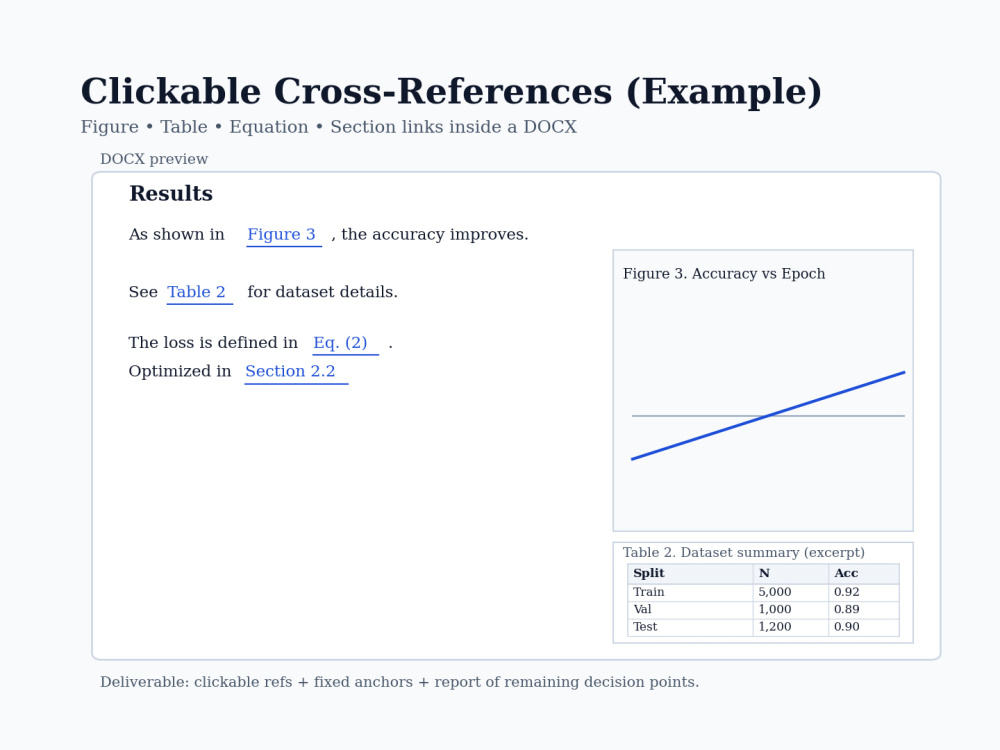The image size is (1000, 750).
Task: Select the Table 2 caption text
Action: (744, 552)
